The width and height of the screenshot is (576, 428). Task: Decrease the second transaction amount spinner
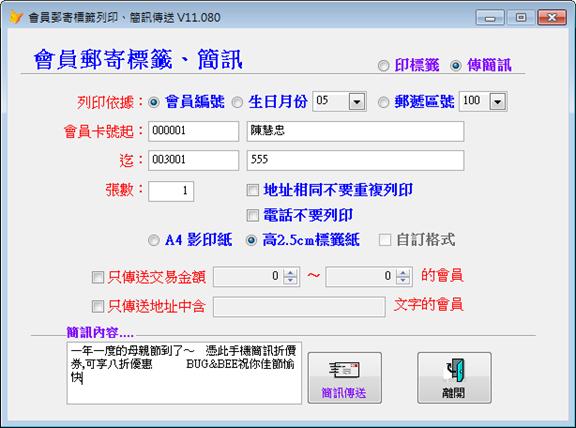pos(403,280)
